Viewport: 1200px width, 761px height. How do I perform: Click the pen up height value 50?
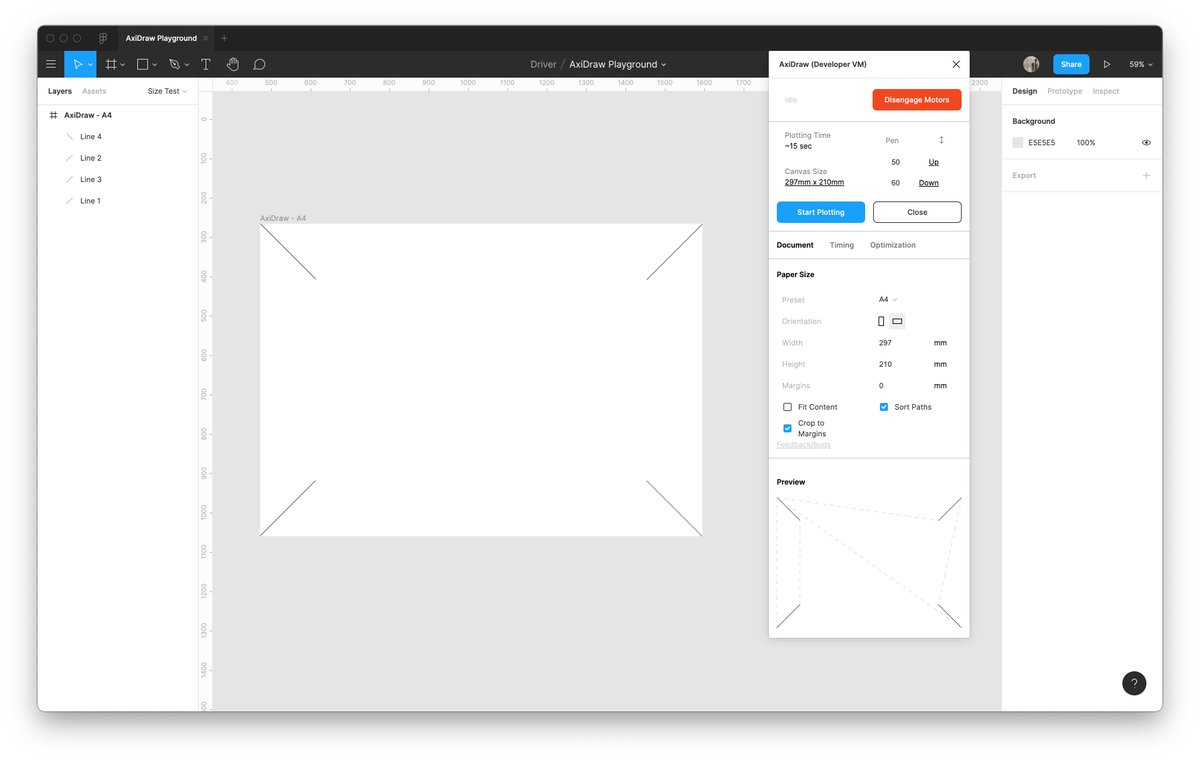click(x=895, y=162)
